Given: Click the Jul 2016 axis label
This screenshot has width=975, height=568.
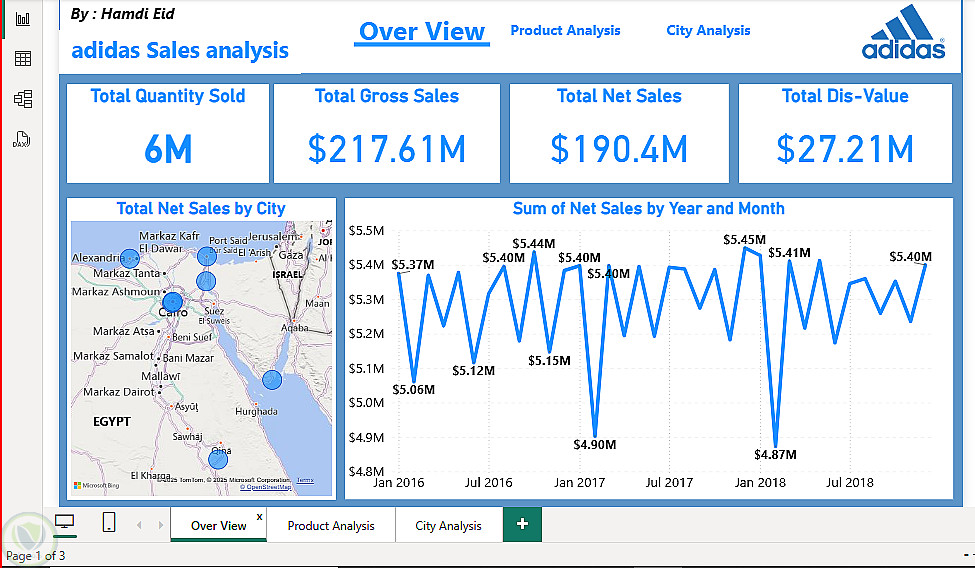Looking at the screenshot, I should click(x=489, y=482).
